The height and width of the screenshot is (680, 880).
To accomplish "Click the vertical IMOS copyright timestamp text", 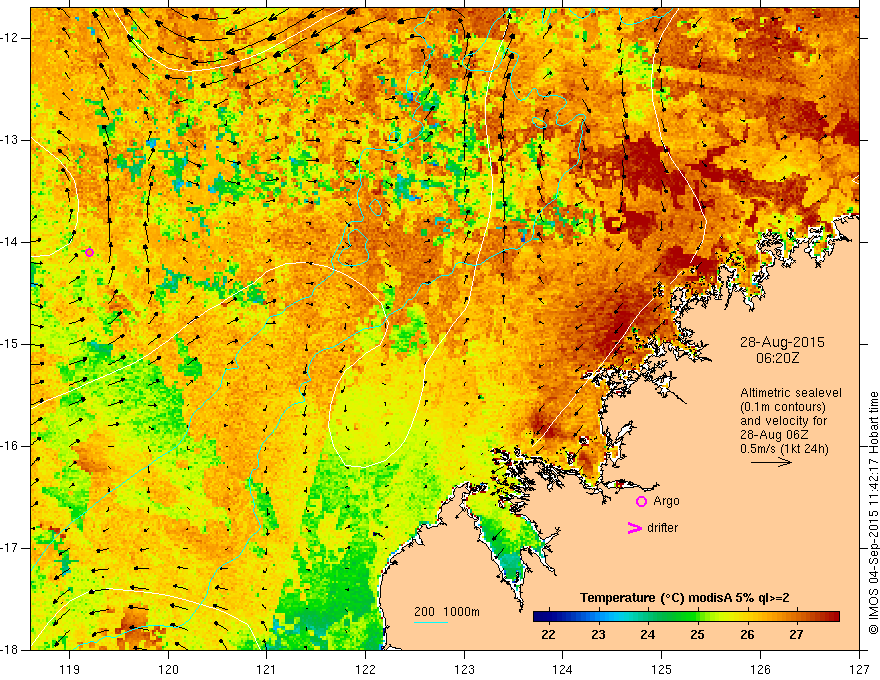I will 873,513.
